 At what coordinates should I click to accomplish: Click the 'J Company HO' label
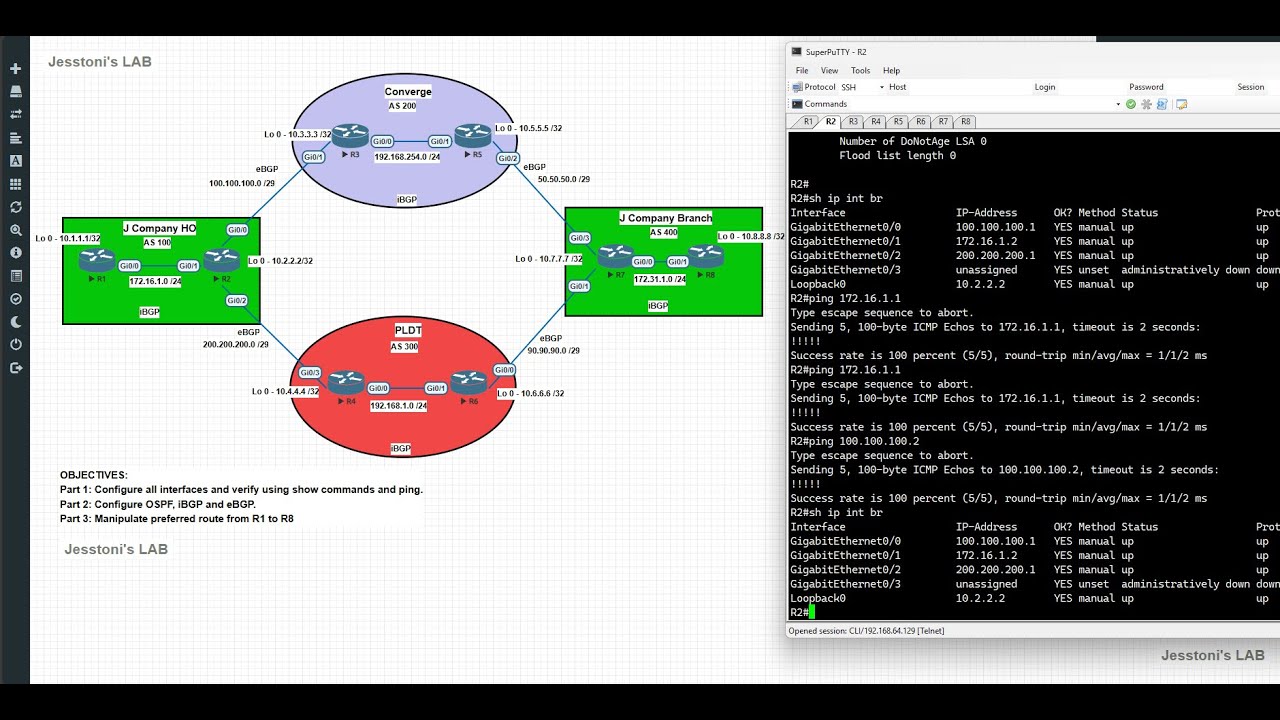coord(159,229)
